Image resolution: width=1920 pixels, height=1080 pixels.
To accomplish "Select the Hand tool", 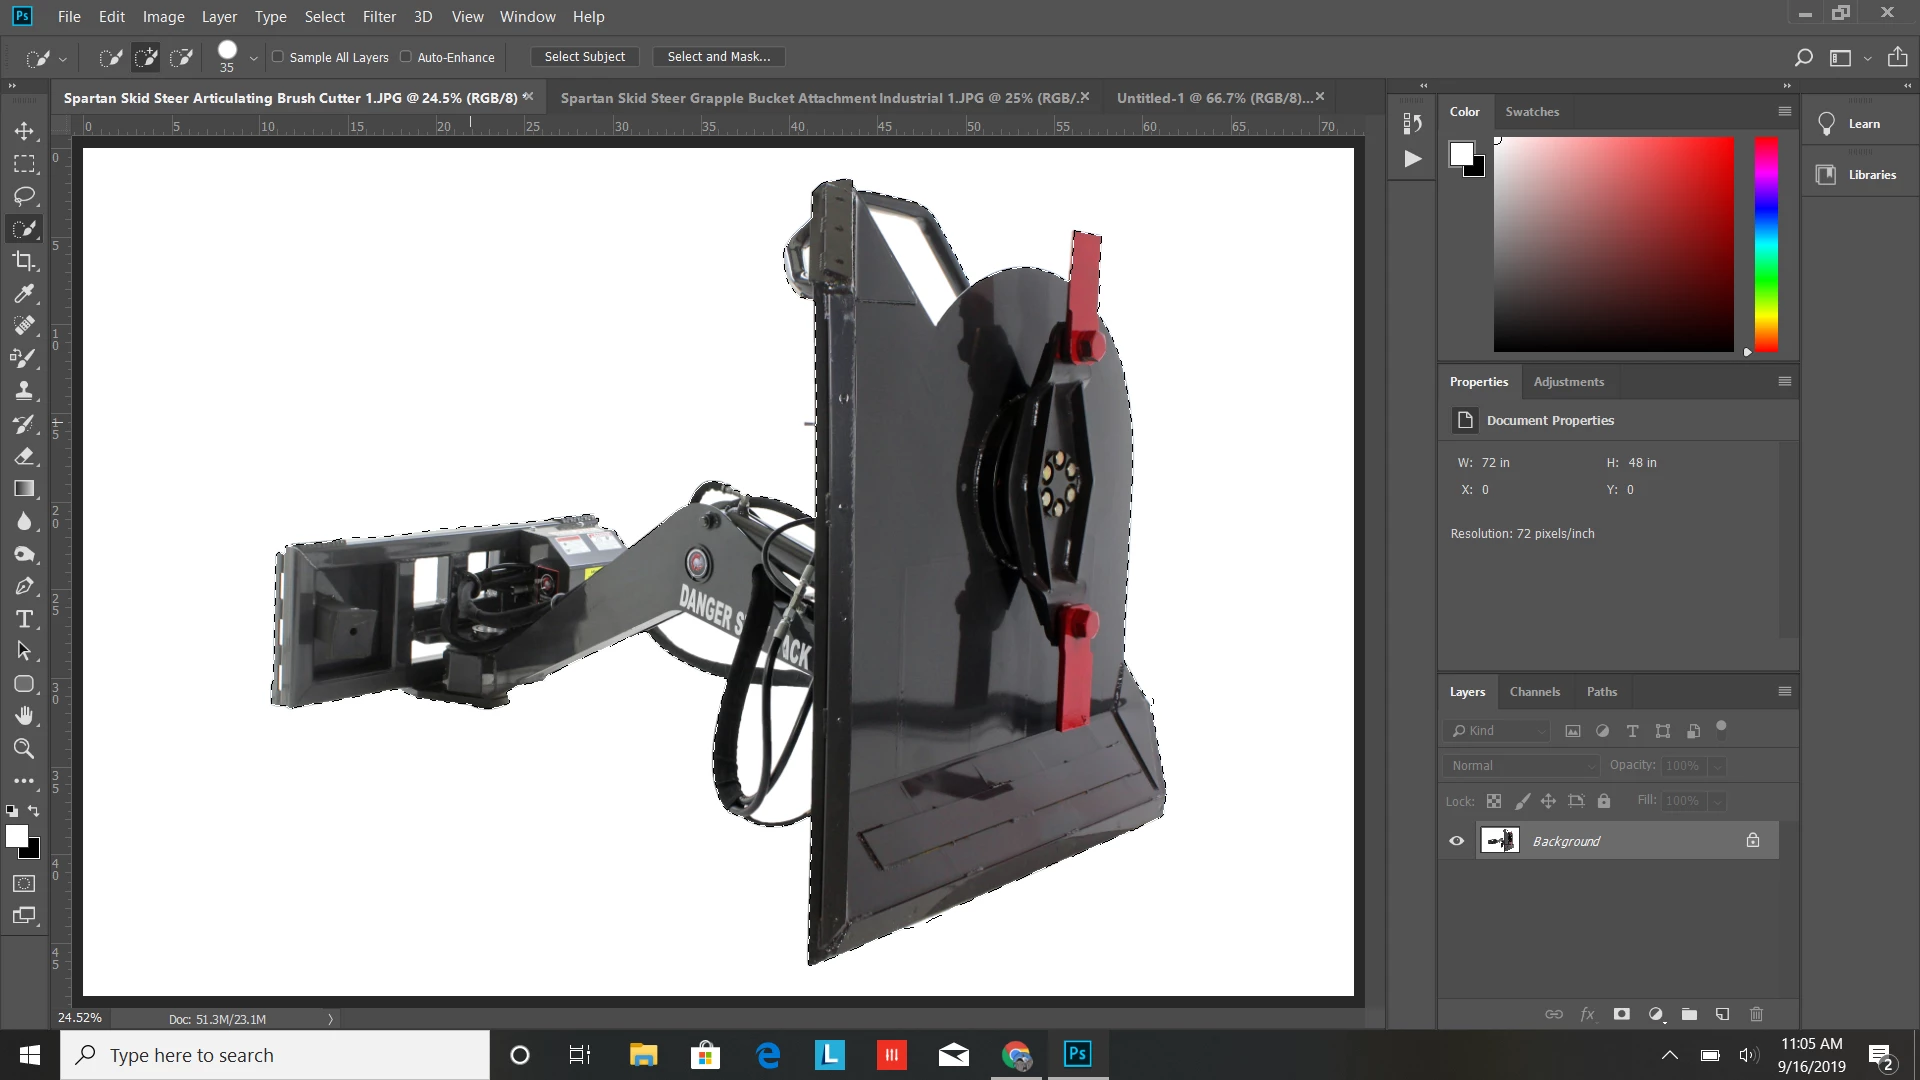I will point(24,716).
